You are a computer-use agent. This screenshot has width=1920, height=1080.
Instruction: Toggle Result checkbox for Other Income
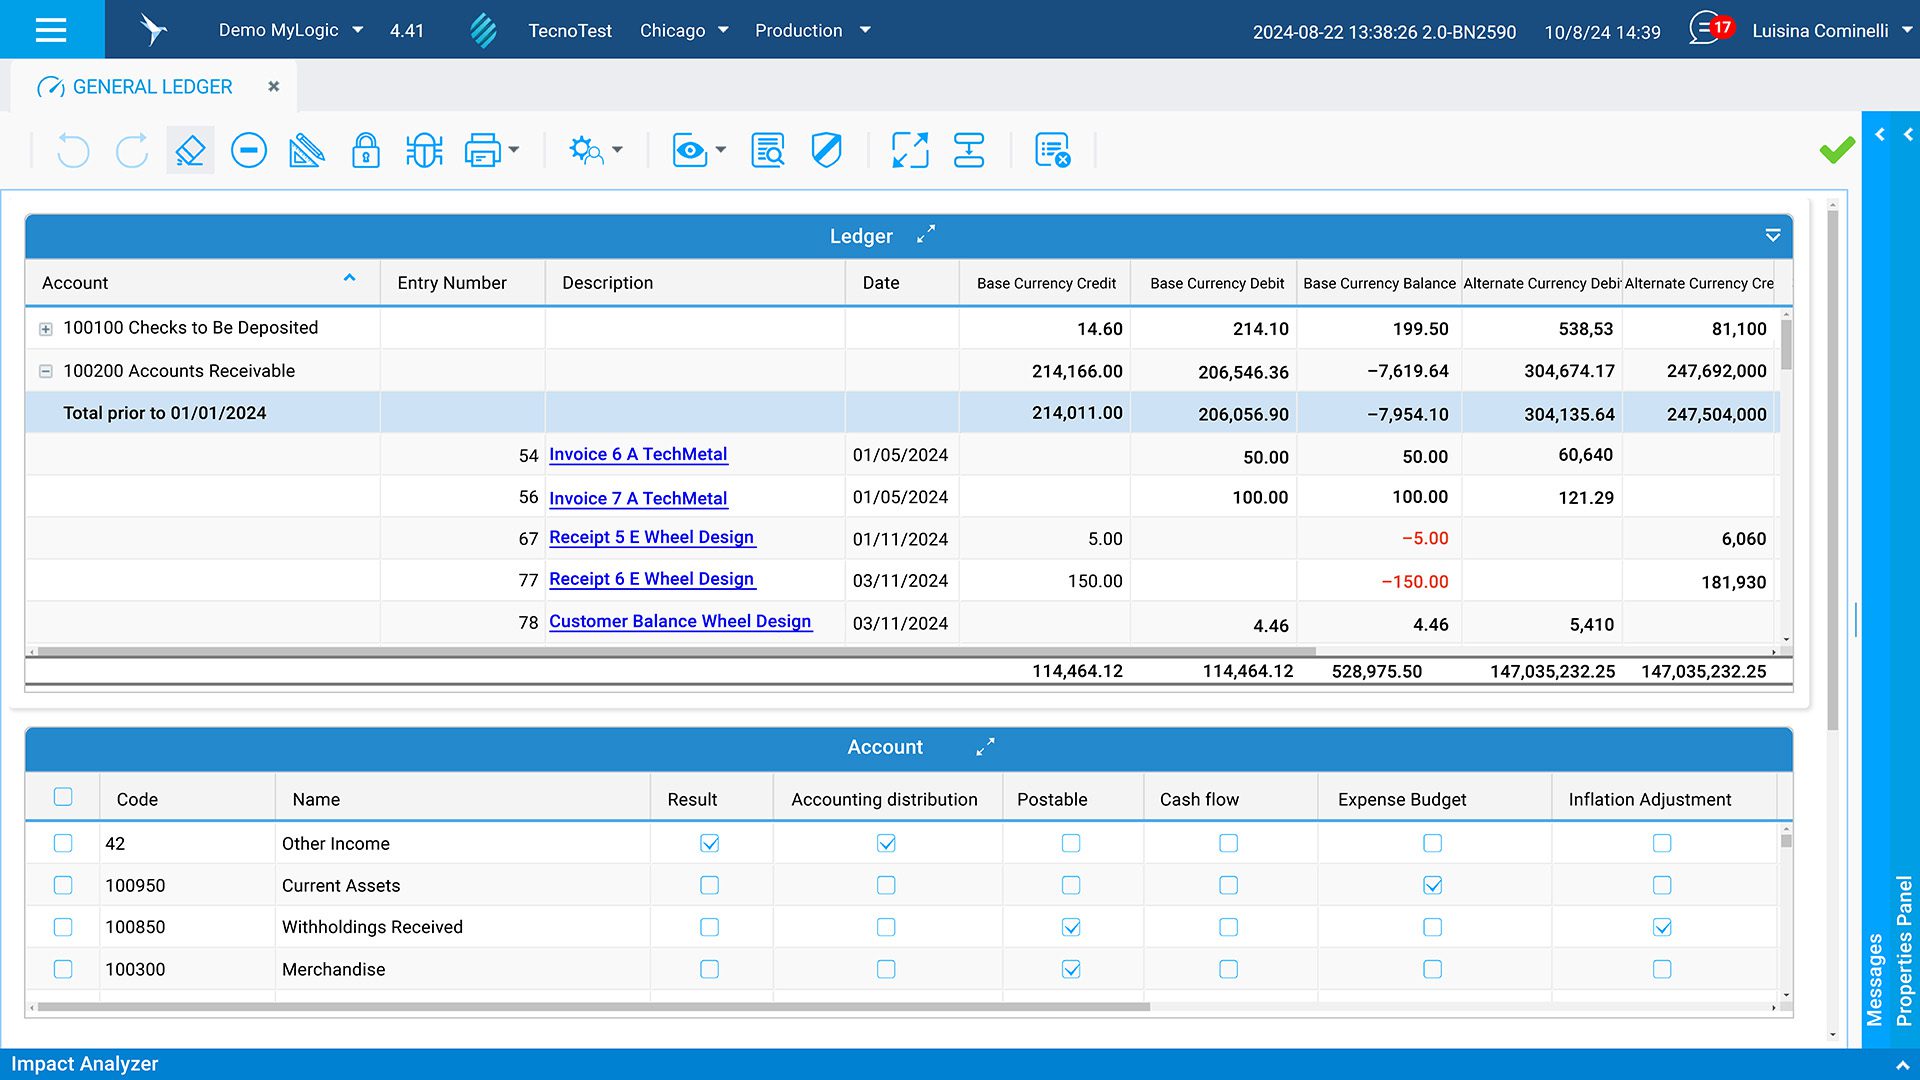709,843
